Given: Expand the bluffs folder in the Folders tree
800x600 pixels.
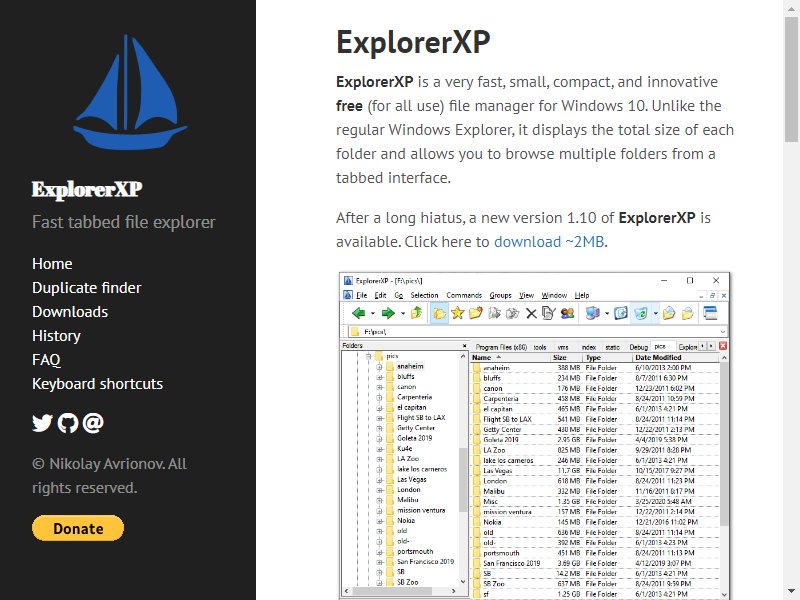Looking at the screenshot, I should tap(380, 378).
